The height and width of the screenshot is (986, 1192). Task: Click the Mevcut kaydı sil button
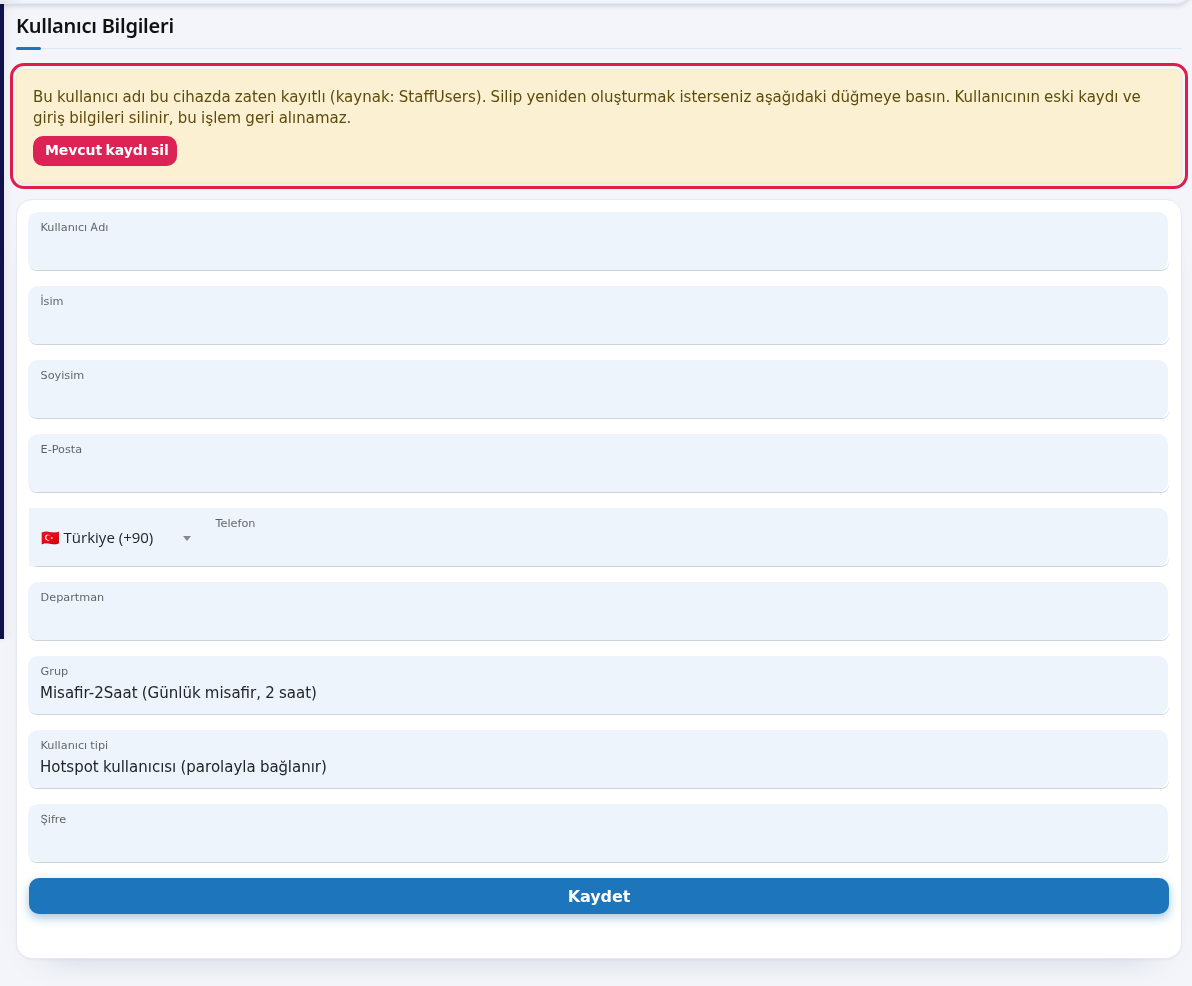coord(105,151)
